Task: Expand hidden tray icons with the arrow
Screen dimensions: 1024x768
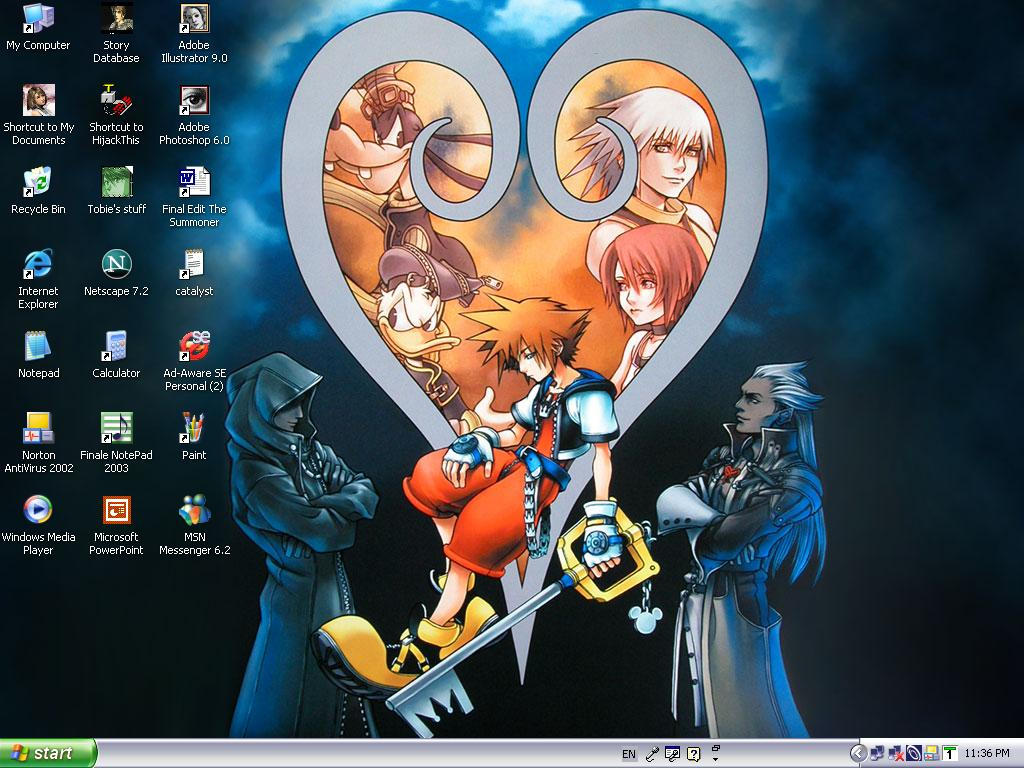Action: (858, 754)
